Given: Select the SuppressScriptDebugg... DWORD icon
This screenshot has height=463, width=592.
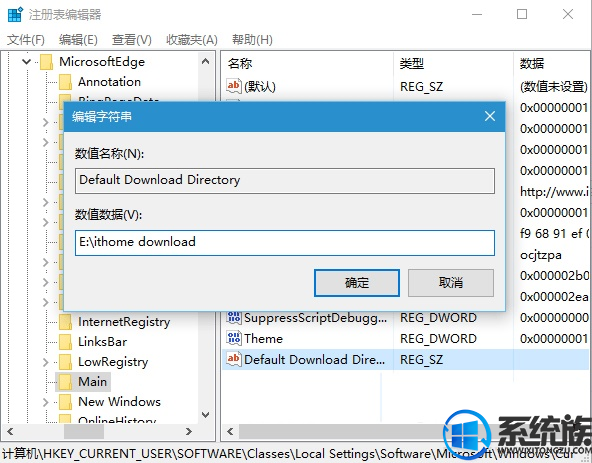Looking at the screenshot, I should point(233,317).
